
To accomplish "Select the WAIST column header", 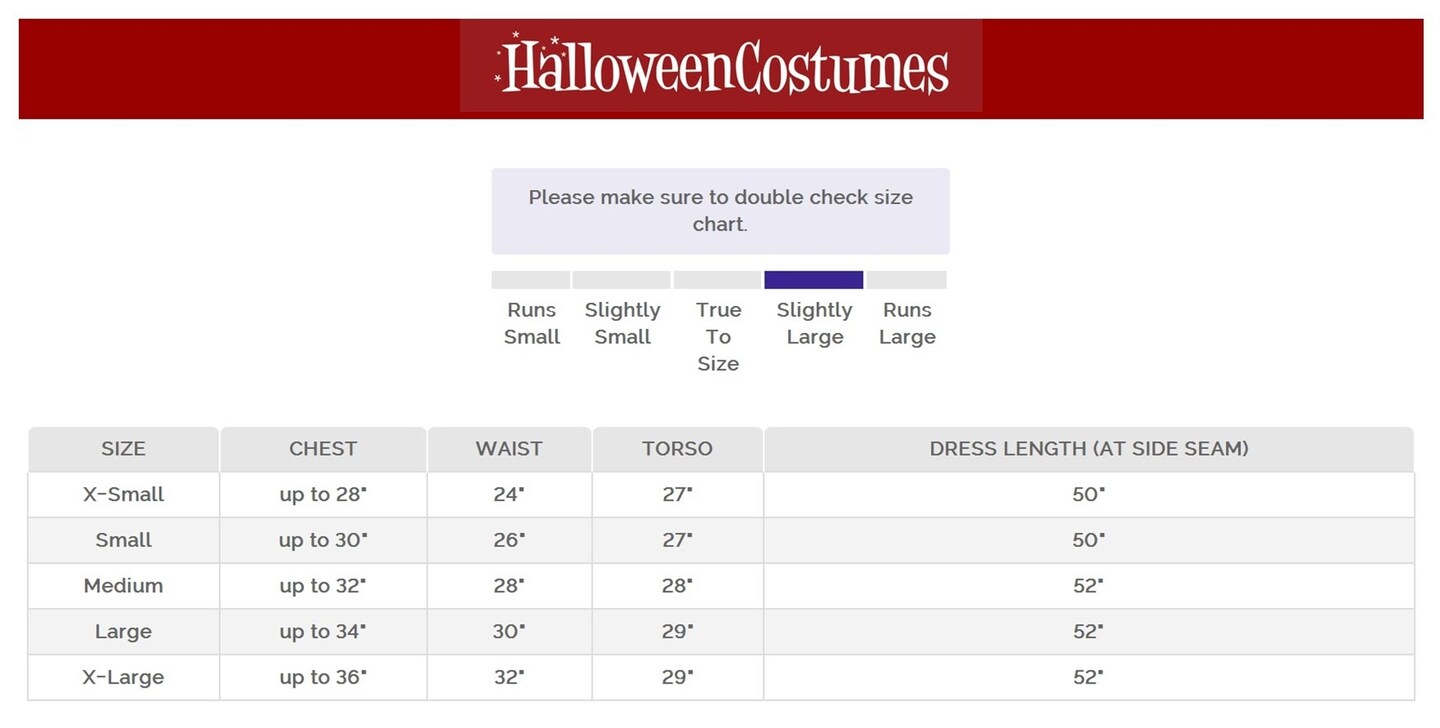I will coord(509,449).
